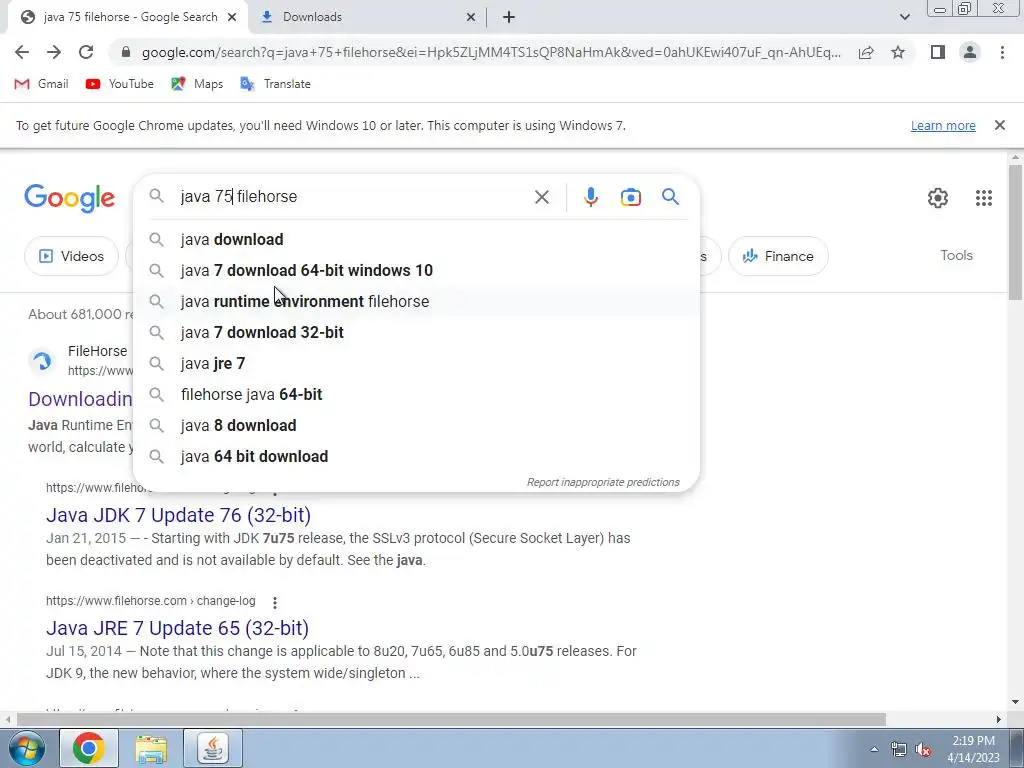This screenshot has height=768, width=1024.
Task: Select the Videos search filter
Action: (71, 256)
